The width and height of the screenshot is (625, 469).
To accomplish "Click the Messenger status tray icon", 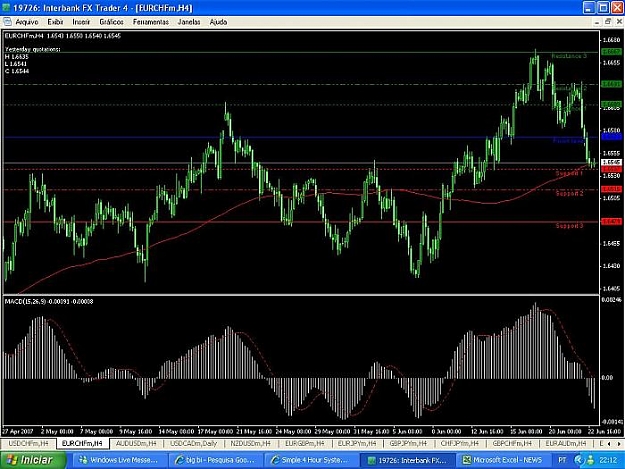I will click(x=590, y=460).
